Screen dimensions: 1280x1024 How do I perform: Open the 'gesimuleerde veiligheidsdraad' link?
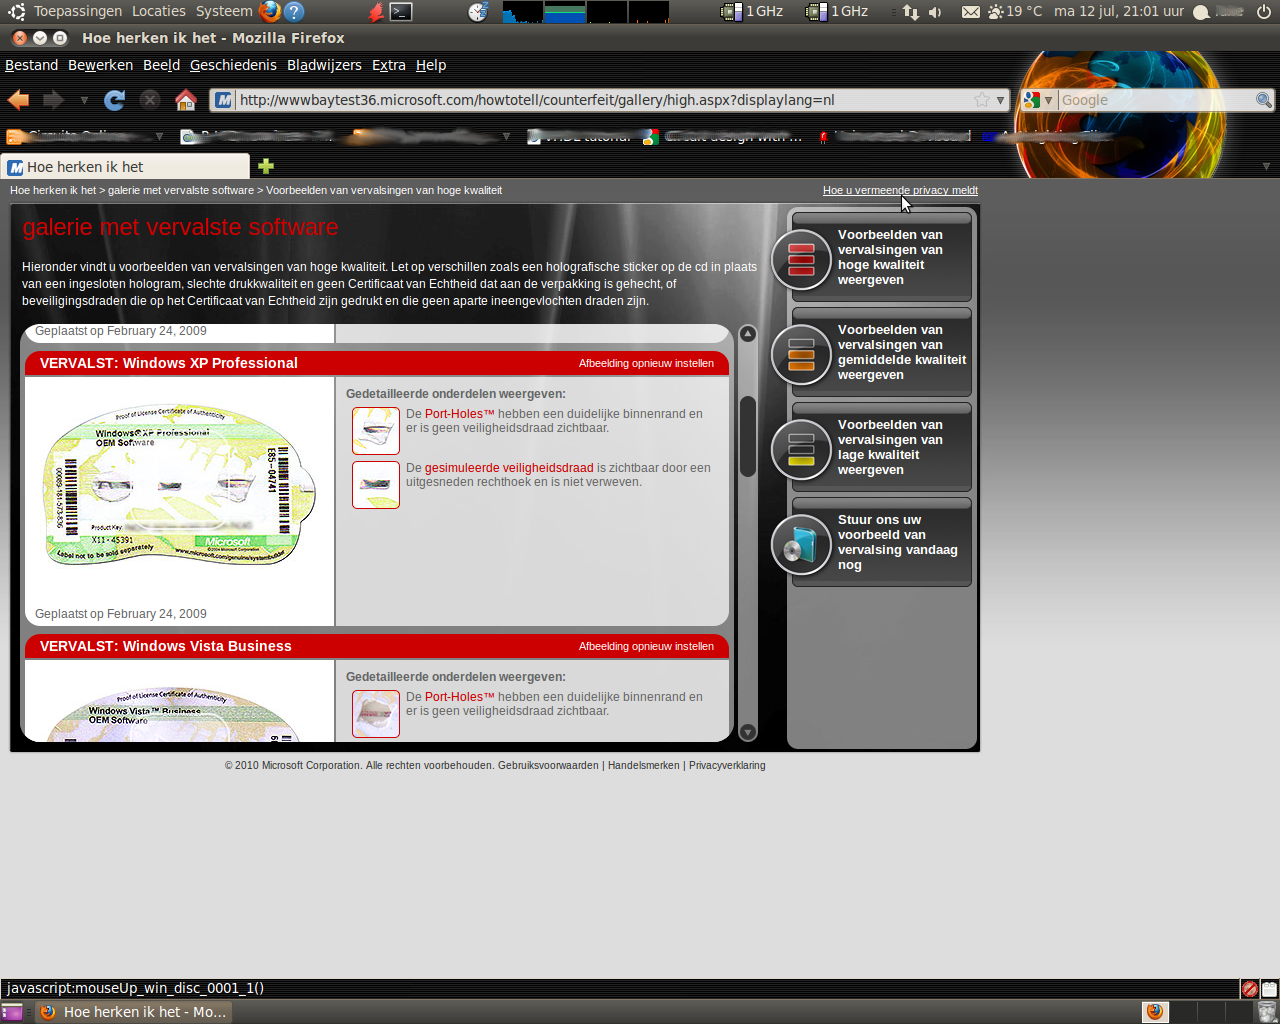coord(509,468)
